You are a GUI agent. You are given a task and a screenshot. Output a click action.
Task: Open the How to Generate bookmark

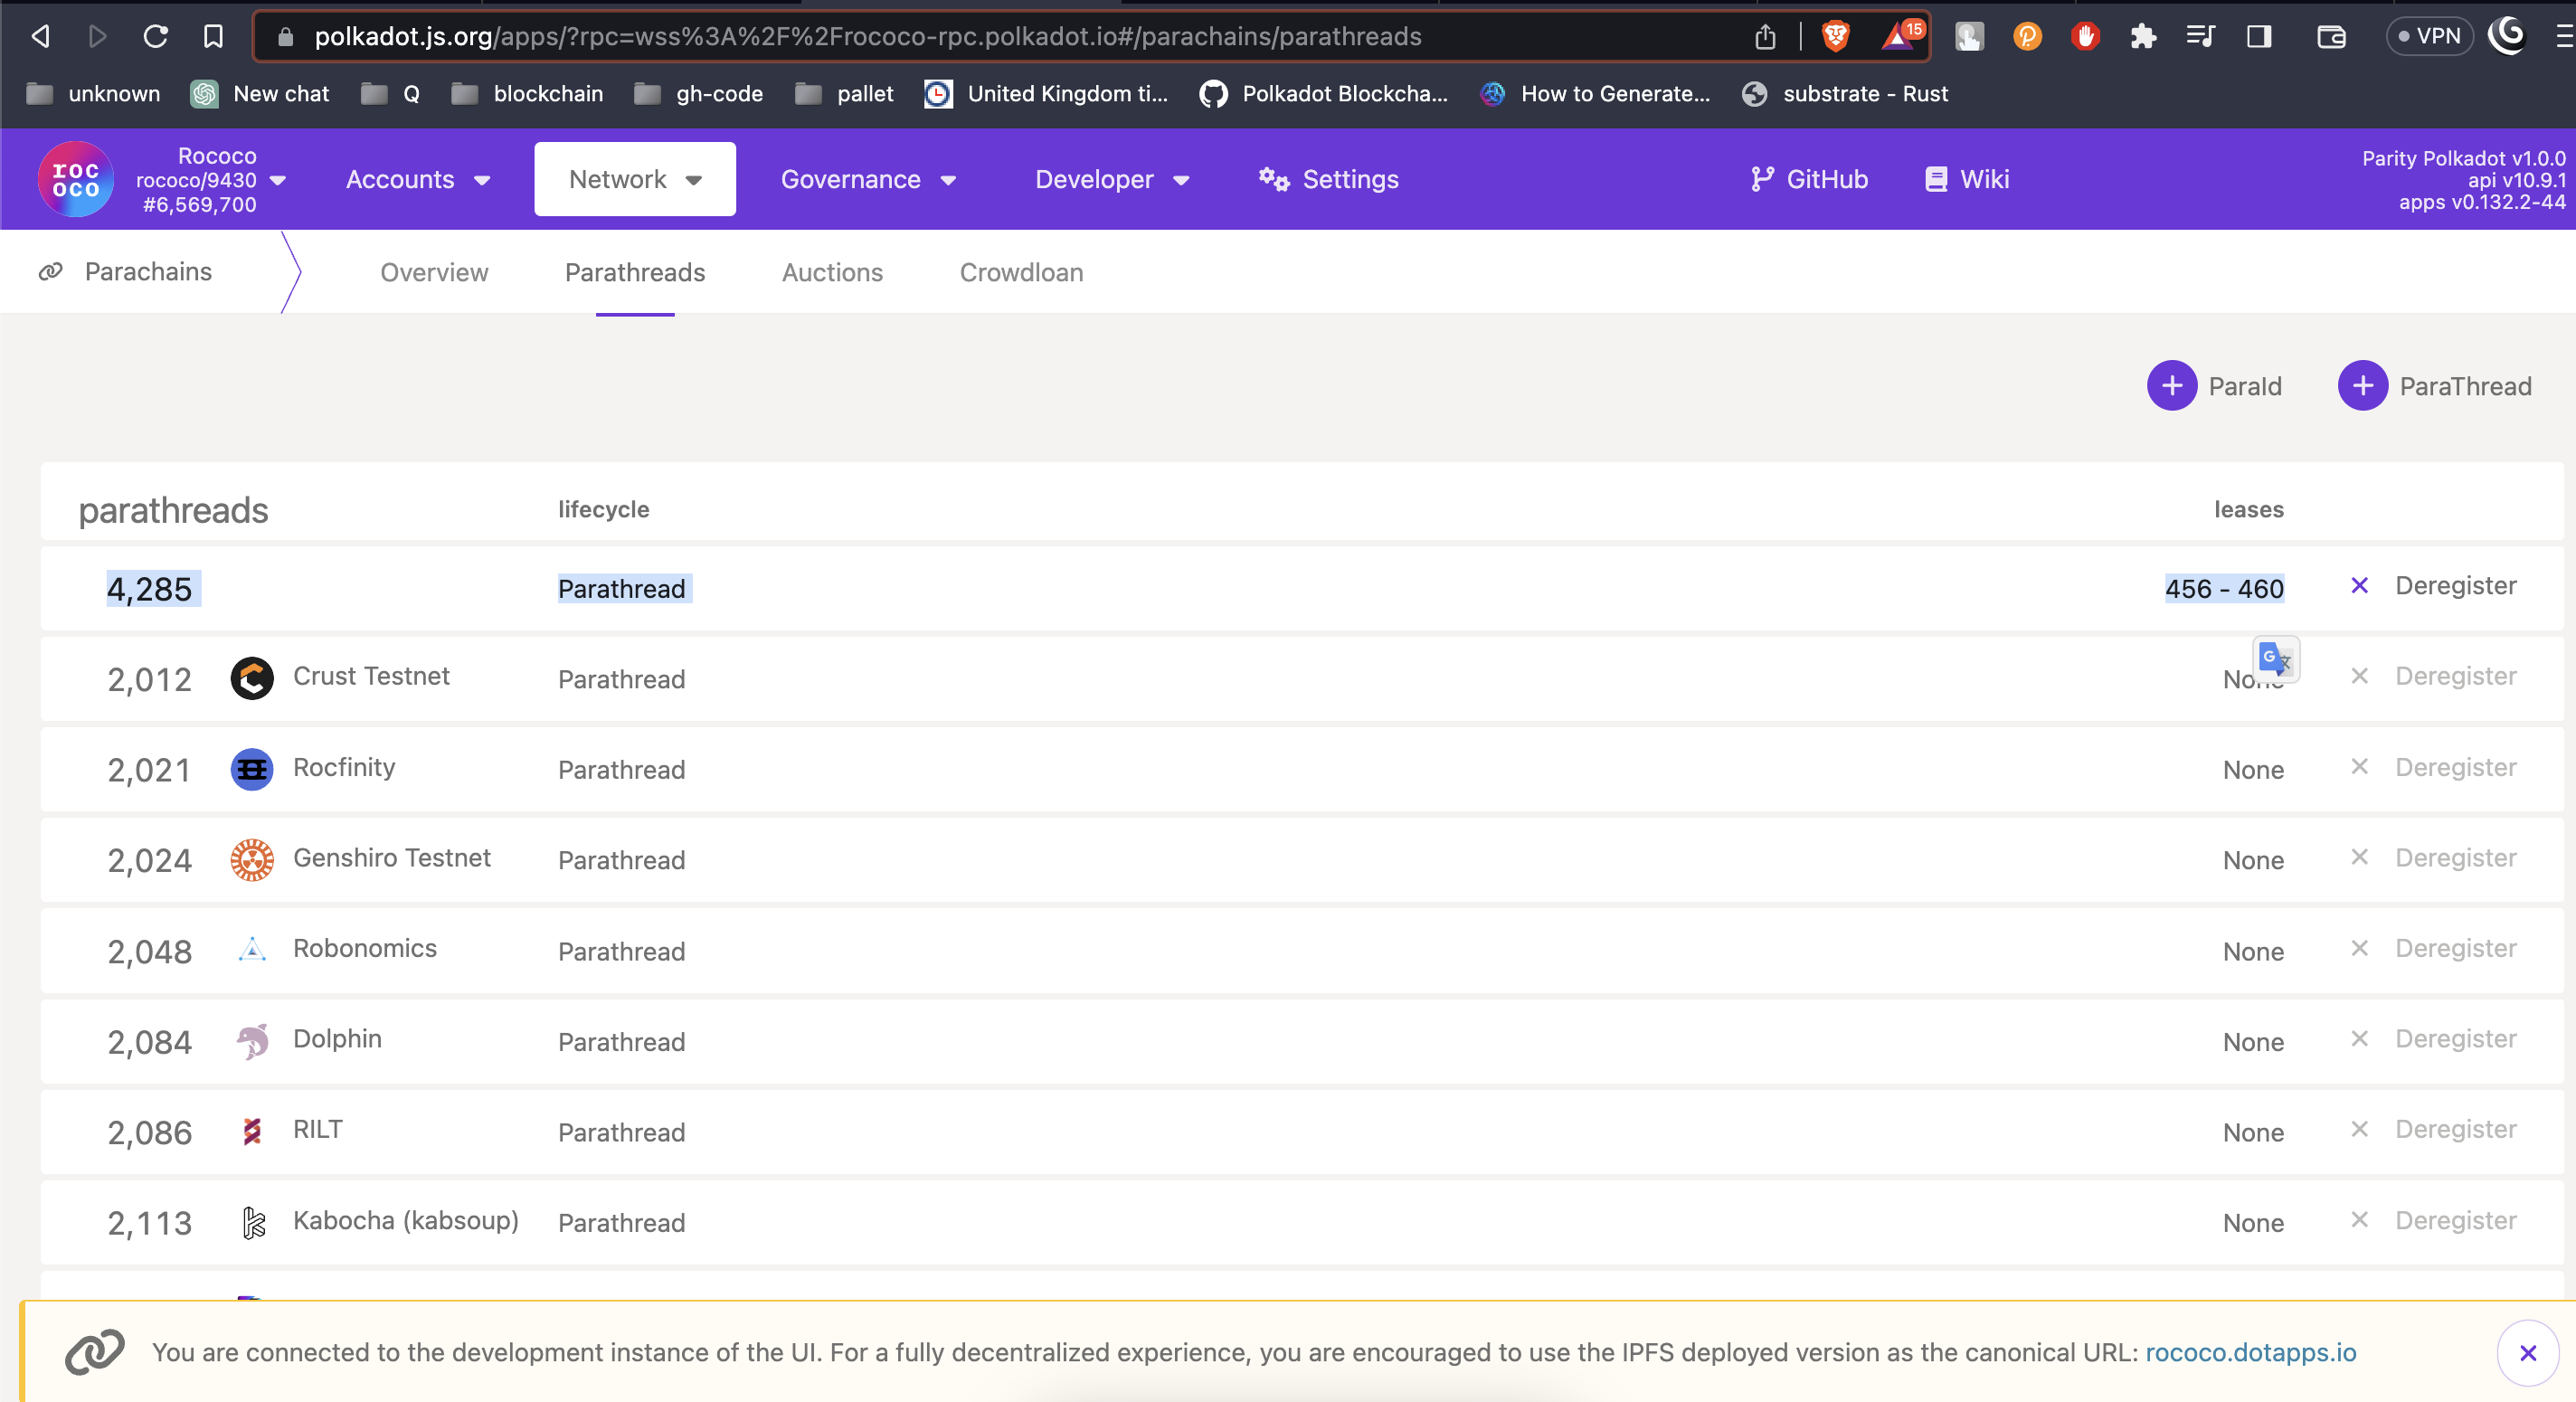point(1596,94)
